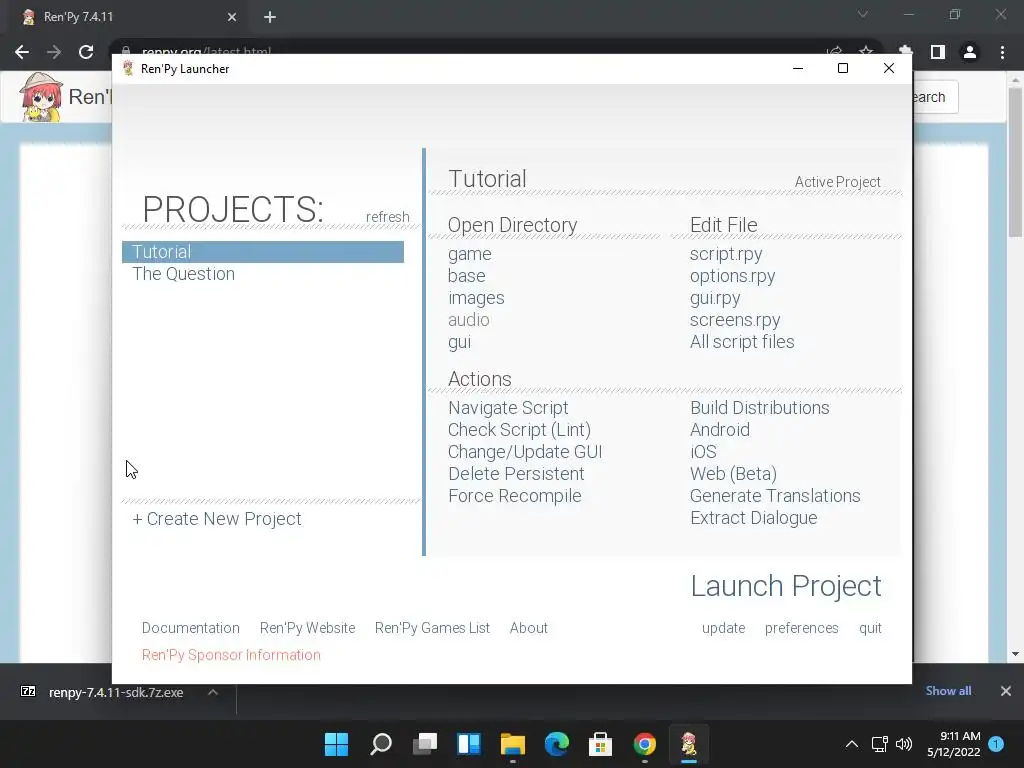The width and height of the screenshot is (1024, 768).
Task: Open the gui directory
Action: (459, 342)
